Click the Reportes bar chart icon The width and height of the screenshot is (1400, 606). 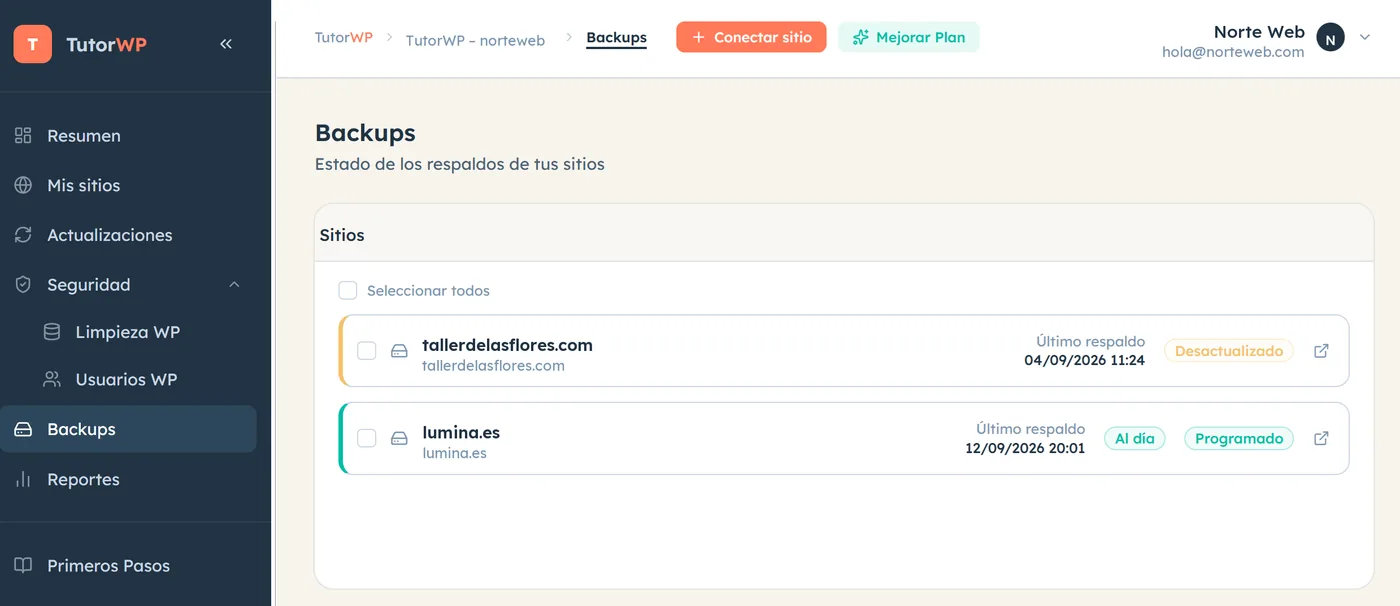(x=23, y=480)
